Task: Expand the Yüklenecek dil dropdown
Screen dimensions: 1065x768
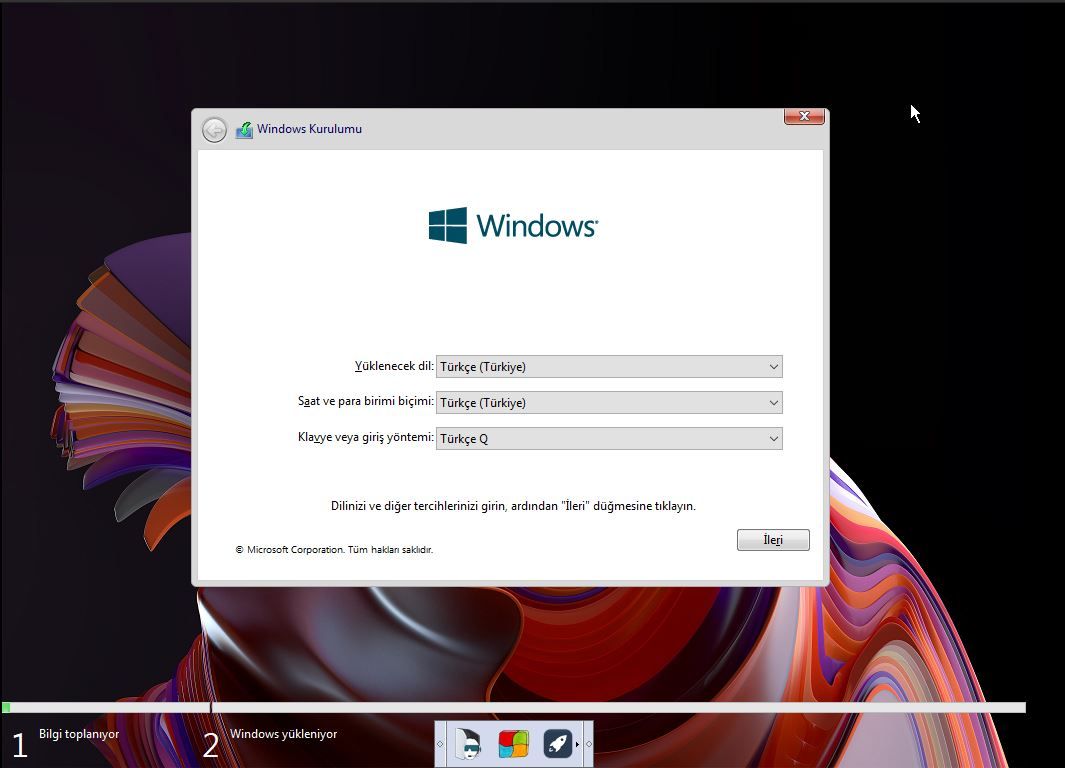Action: click(x=609, y=367)
